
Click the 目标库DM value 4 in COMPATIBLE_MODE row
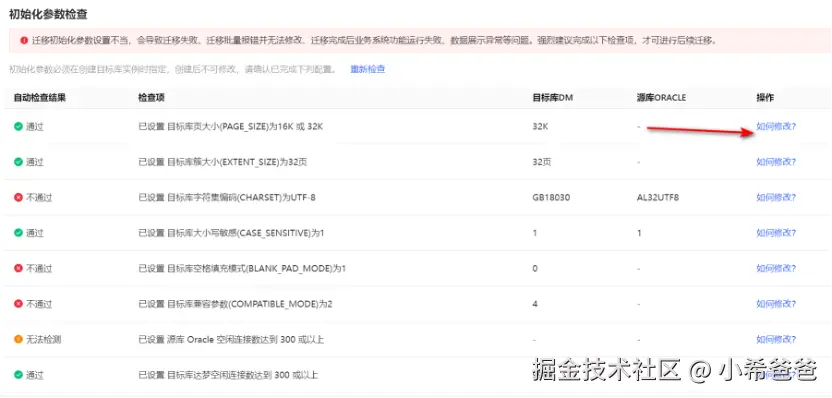tap(535, 304)
